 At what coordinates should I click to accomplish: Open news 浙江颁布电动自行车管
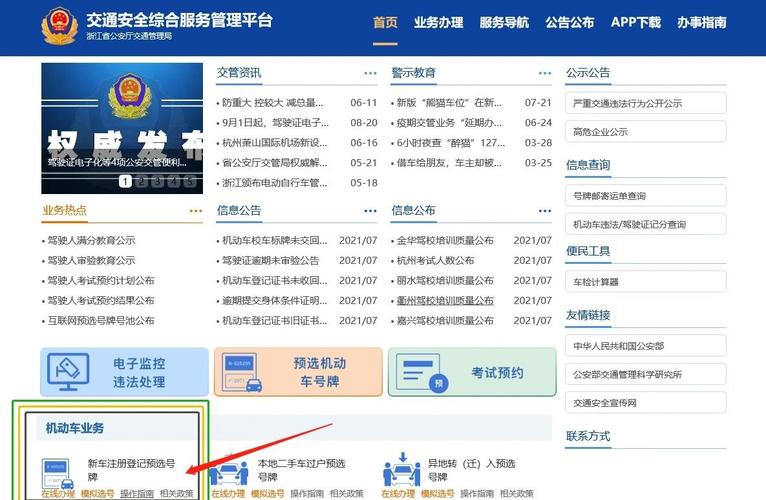[275, 183]
